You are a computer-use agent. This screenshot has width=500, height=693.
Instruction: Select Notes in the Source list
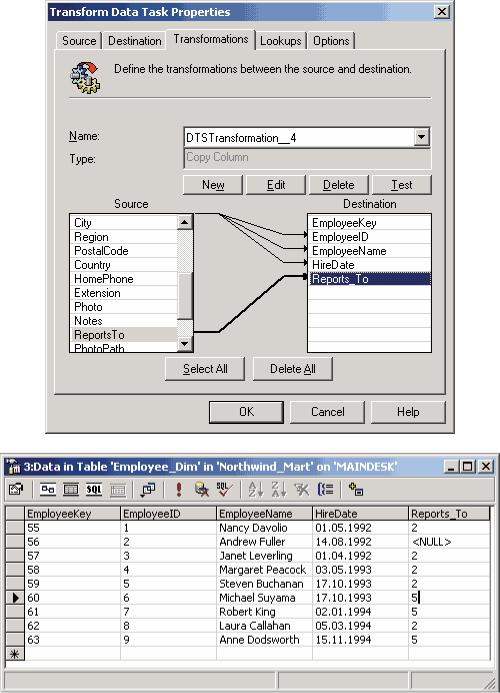[x=124, y=321]
